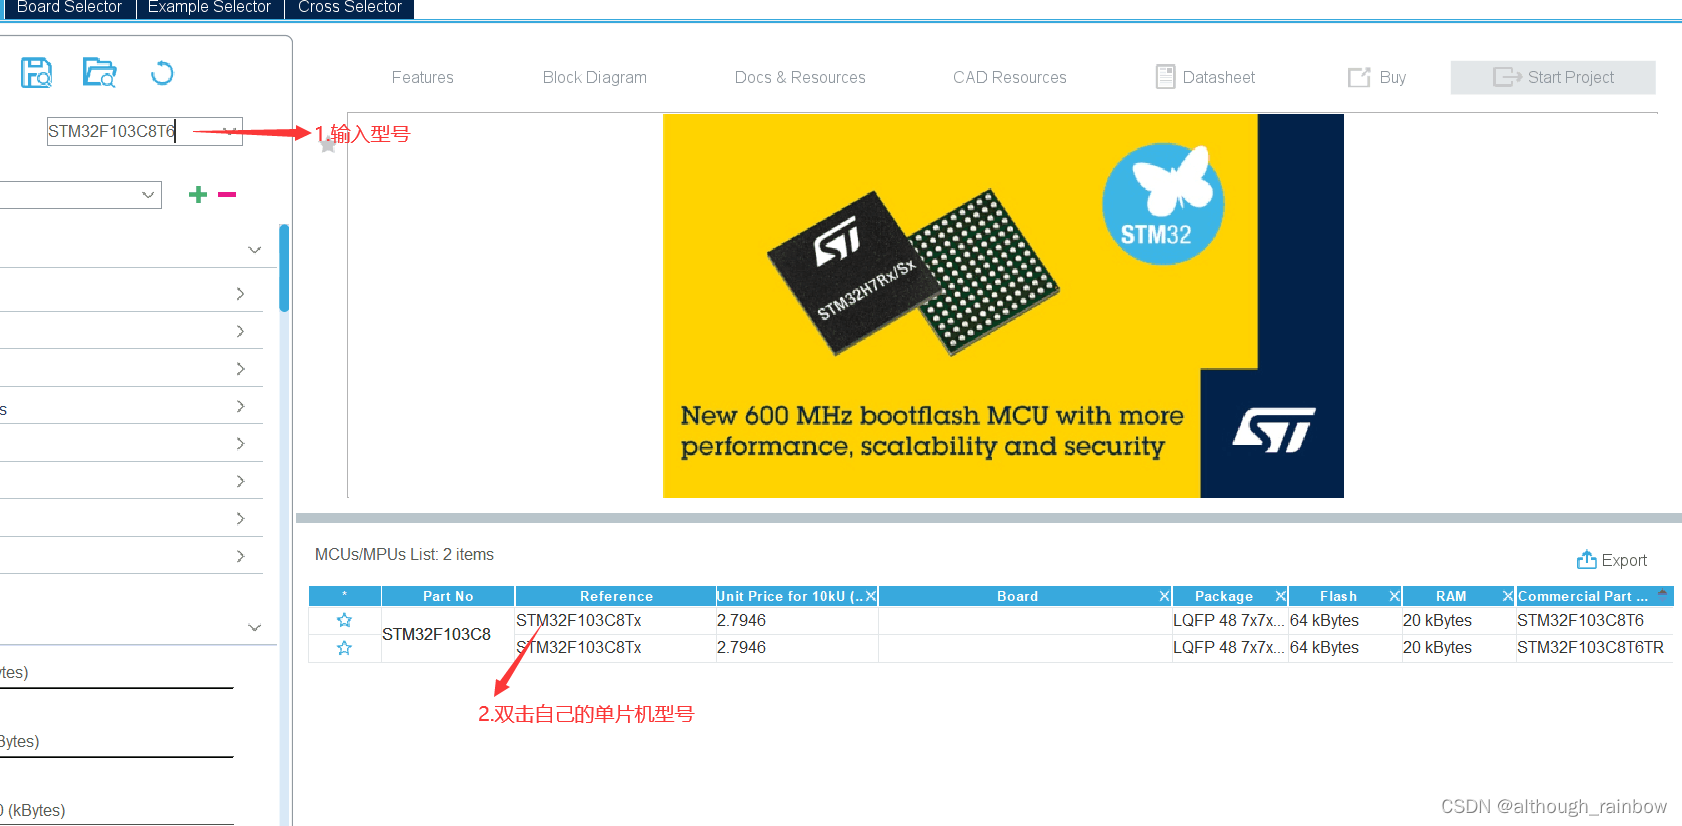Click the STM32 bootflash MCU banner image
This screenshot has height=826, width=1682.
click(1003, 305)
